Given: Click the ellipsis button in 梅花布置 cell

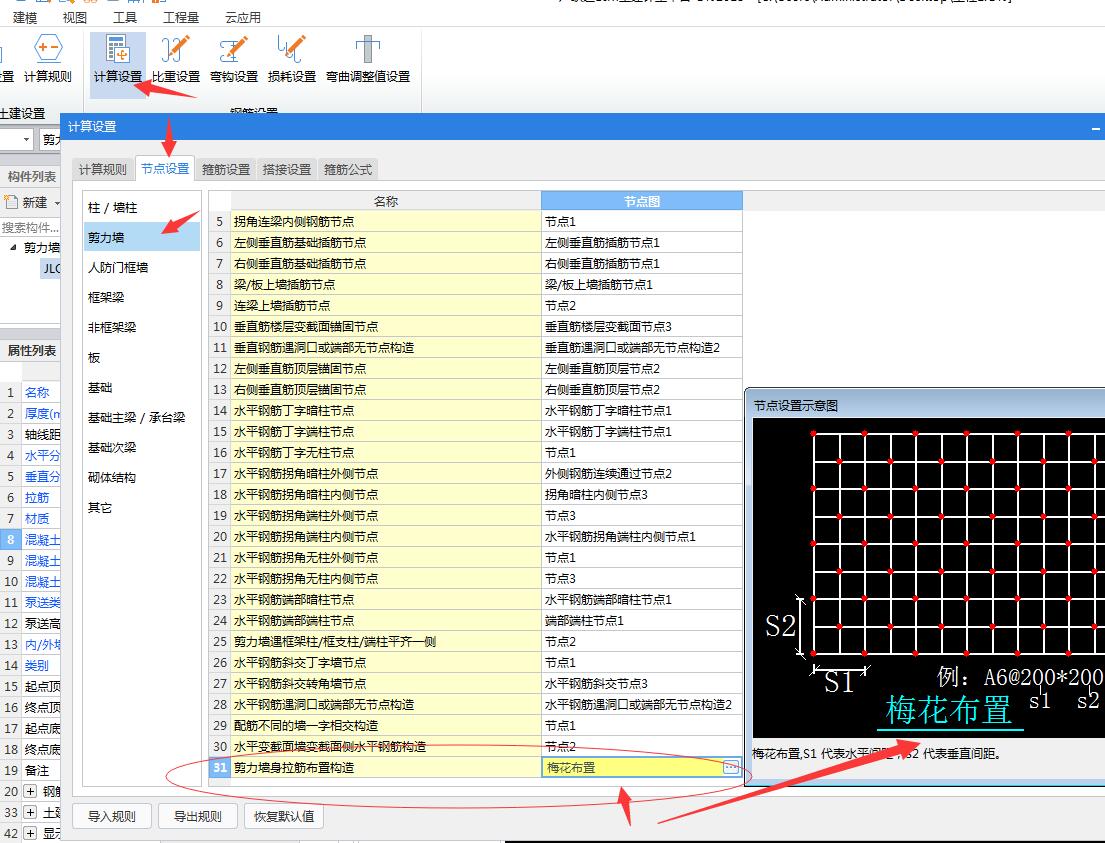Looking at the screenshot, I should (x=731, y=767).
